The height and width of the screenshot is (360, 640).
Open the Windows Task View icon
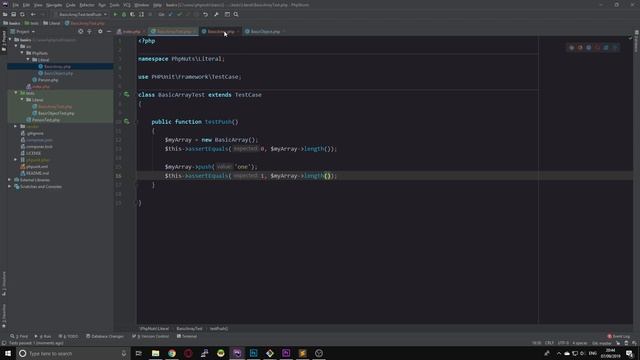click(x=139, y=353)
